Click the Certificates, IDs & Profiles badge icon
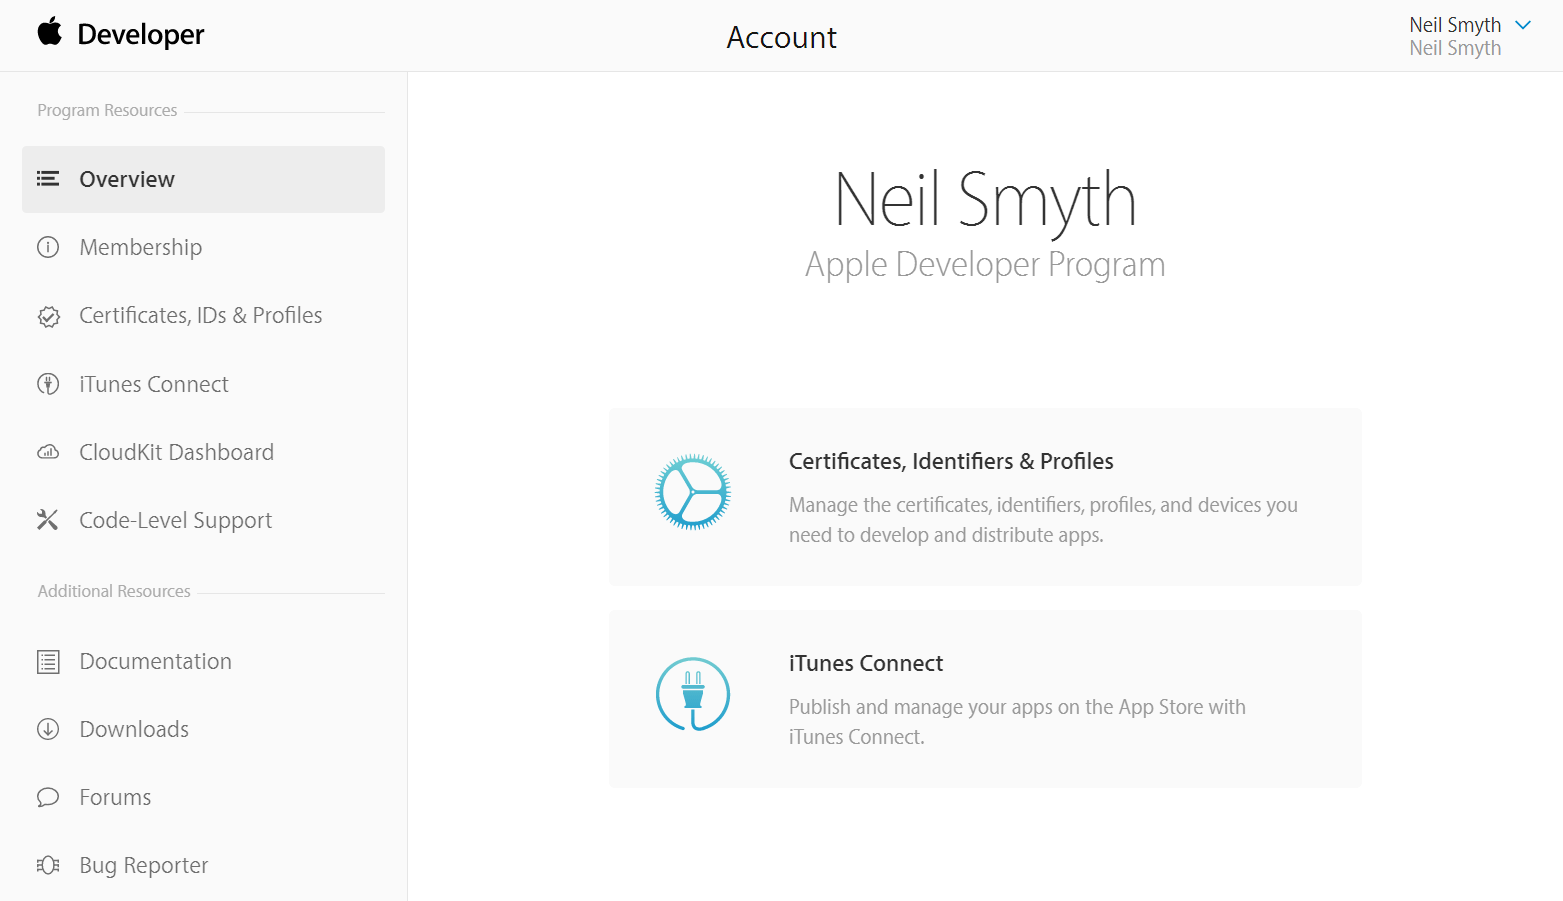 click(48, 316)
